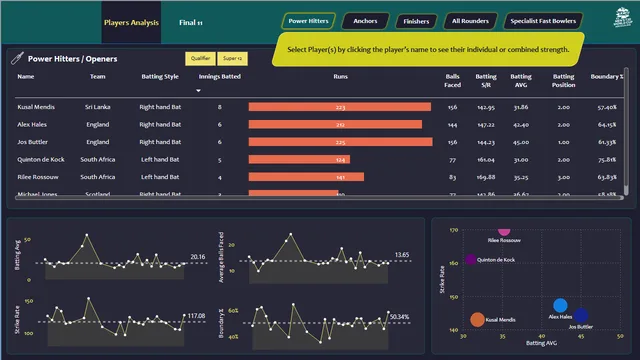Screen dimensions: 640x360
Task: Click the Boundary % 50.34% average label
Action: pos(399,317)
